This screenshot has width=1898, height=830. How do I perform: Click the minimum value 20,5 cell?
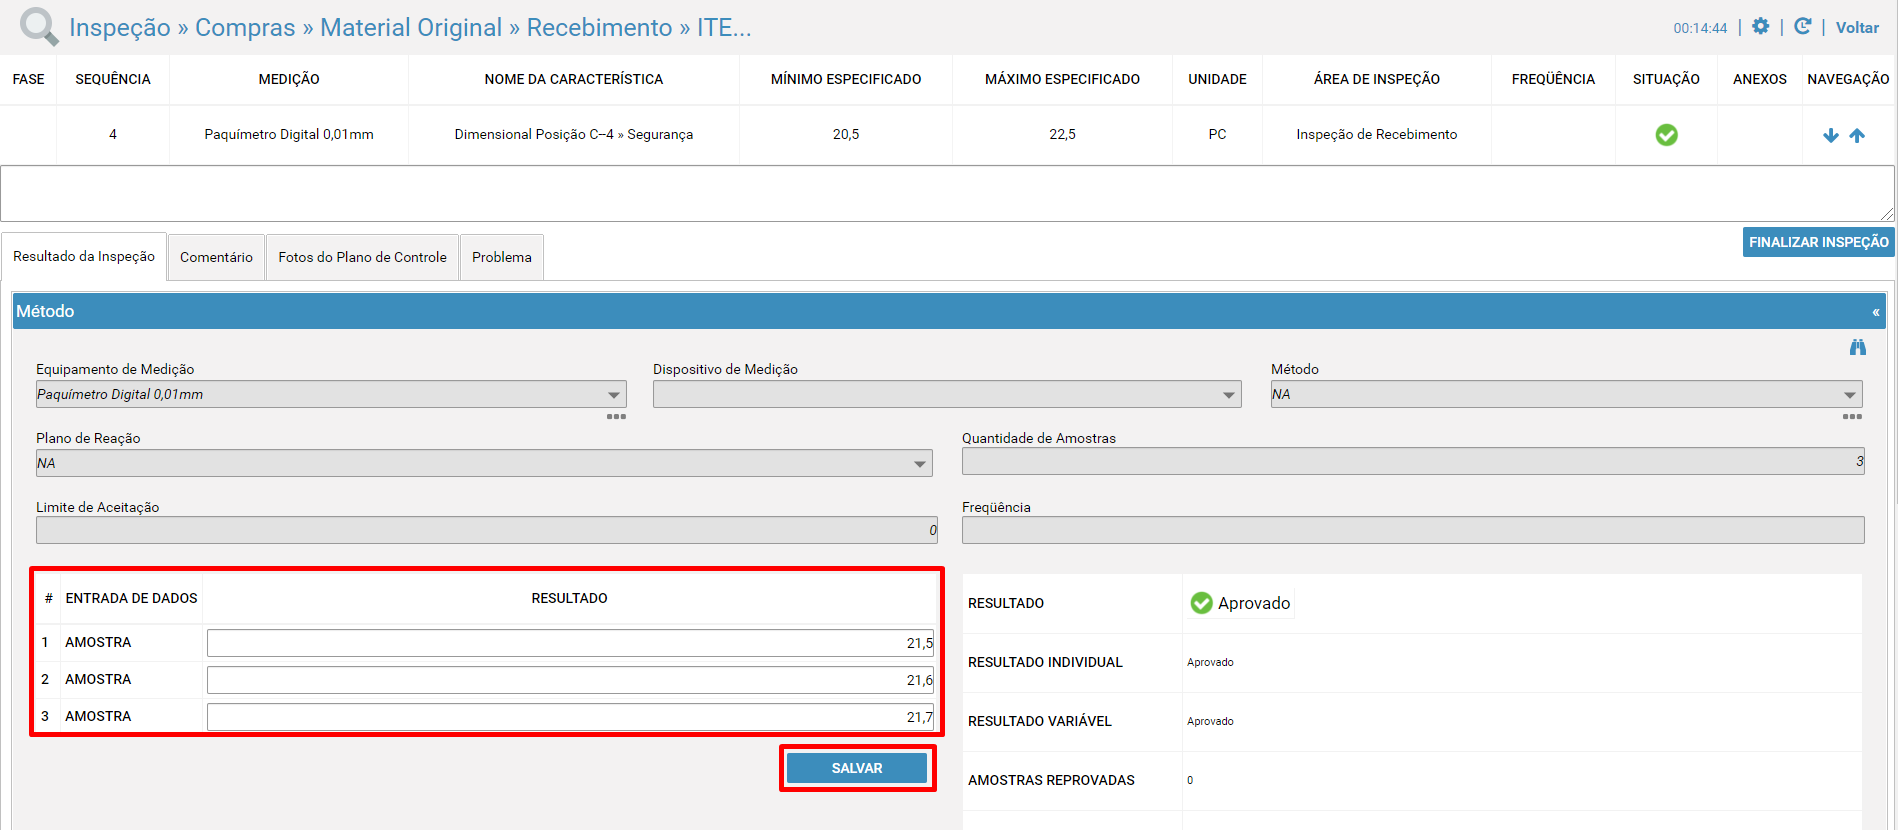pos(846,134)
